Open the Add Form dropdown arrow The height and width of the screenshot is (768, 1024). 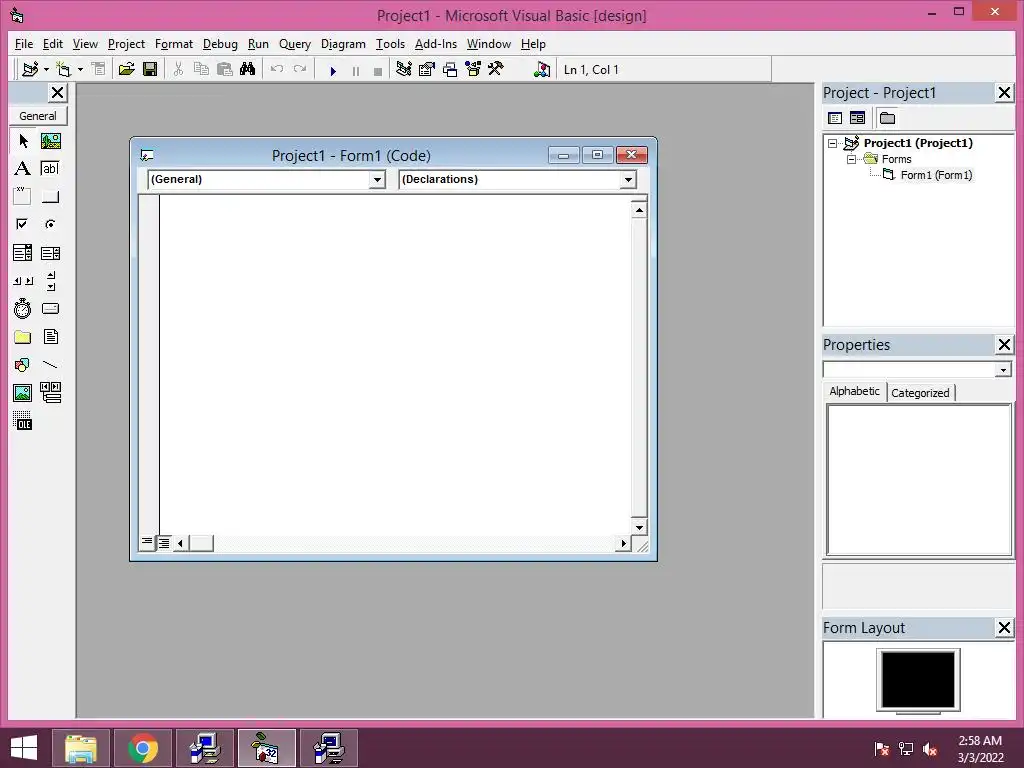(80, 69)
